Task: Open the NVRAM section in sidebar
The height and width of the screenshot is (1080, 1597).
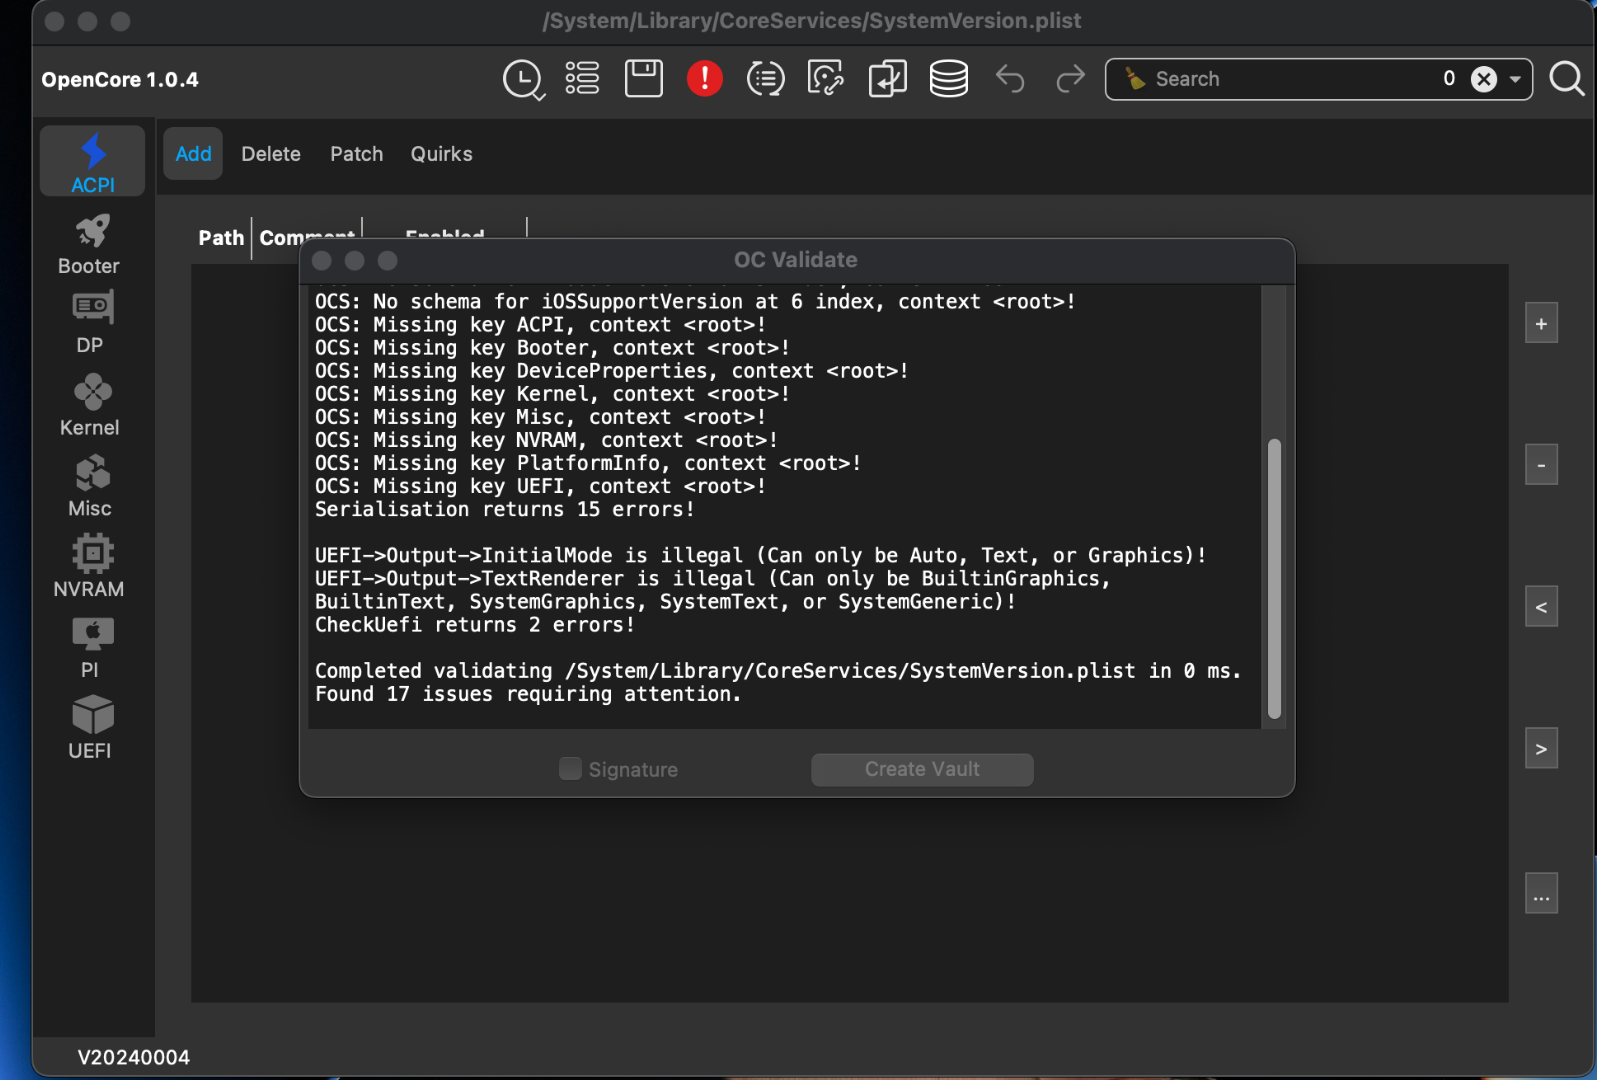Action: point(89,567)
